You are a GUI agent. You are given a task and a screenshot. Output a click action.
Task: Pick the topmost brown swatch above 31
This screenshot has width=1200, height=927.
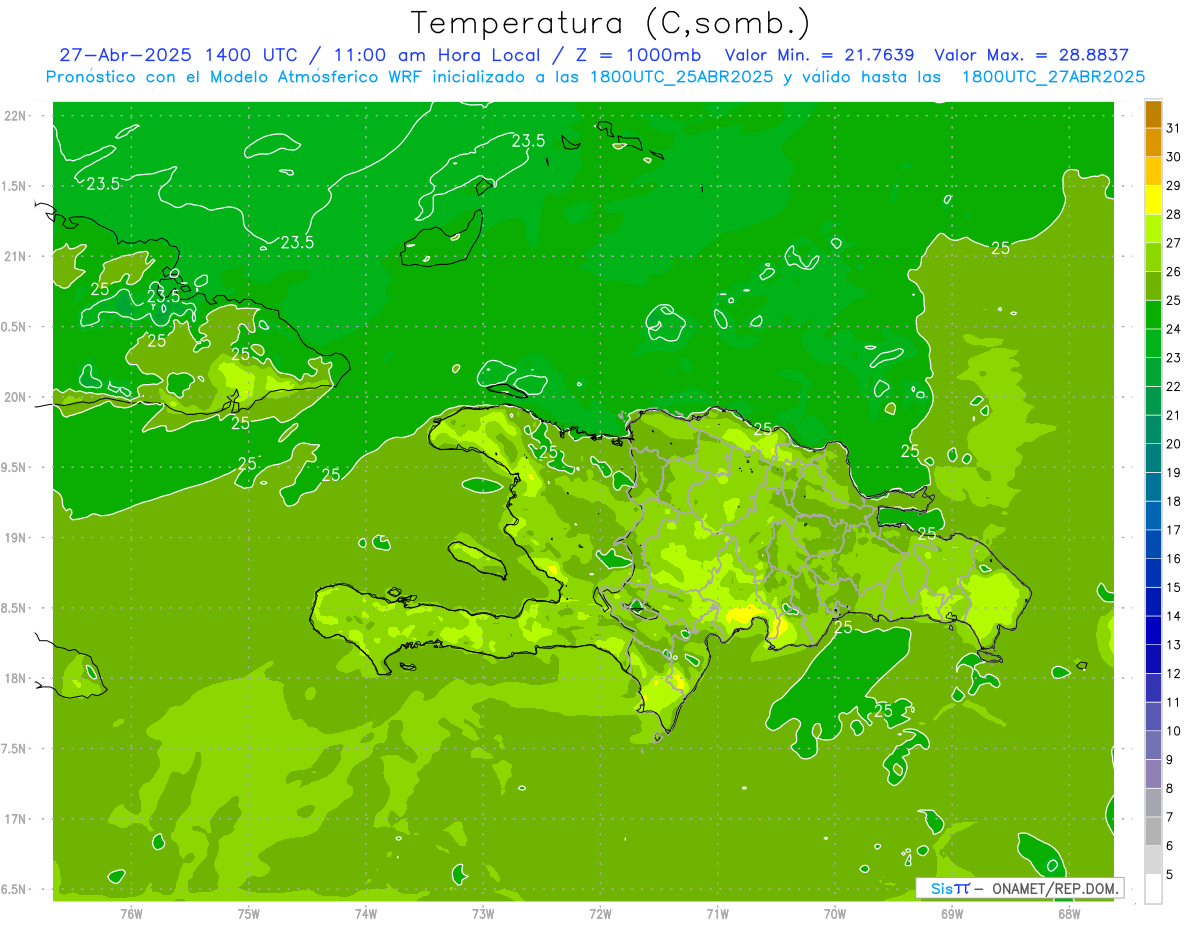pyautogui.click(x=1153, y=114)
